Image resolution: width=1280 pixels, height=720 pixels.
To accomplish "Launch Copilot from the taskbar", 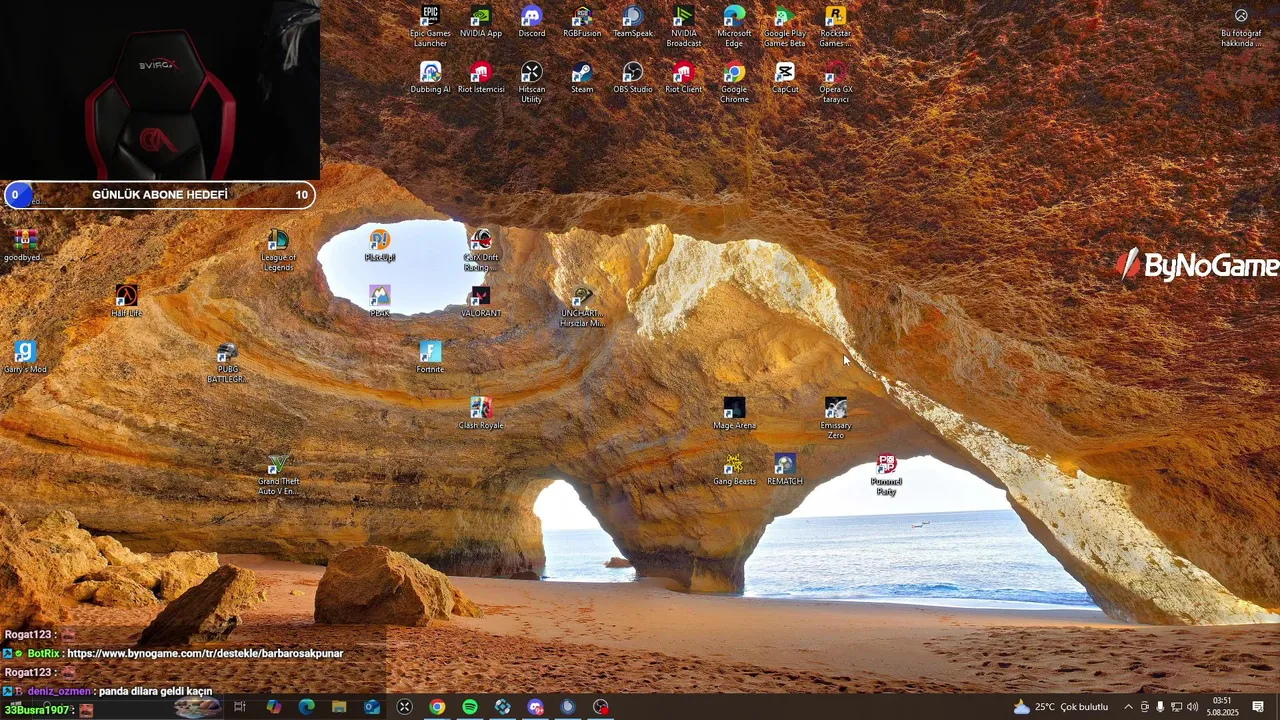I will coord(273,707).
